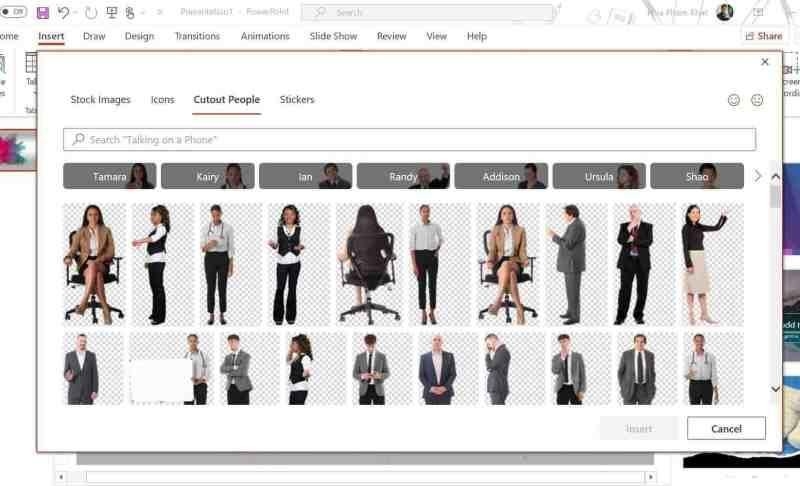Click the dialog search field
The width and height of the screenshot is (800, 486).
409,139
